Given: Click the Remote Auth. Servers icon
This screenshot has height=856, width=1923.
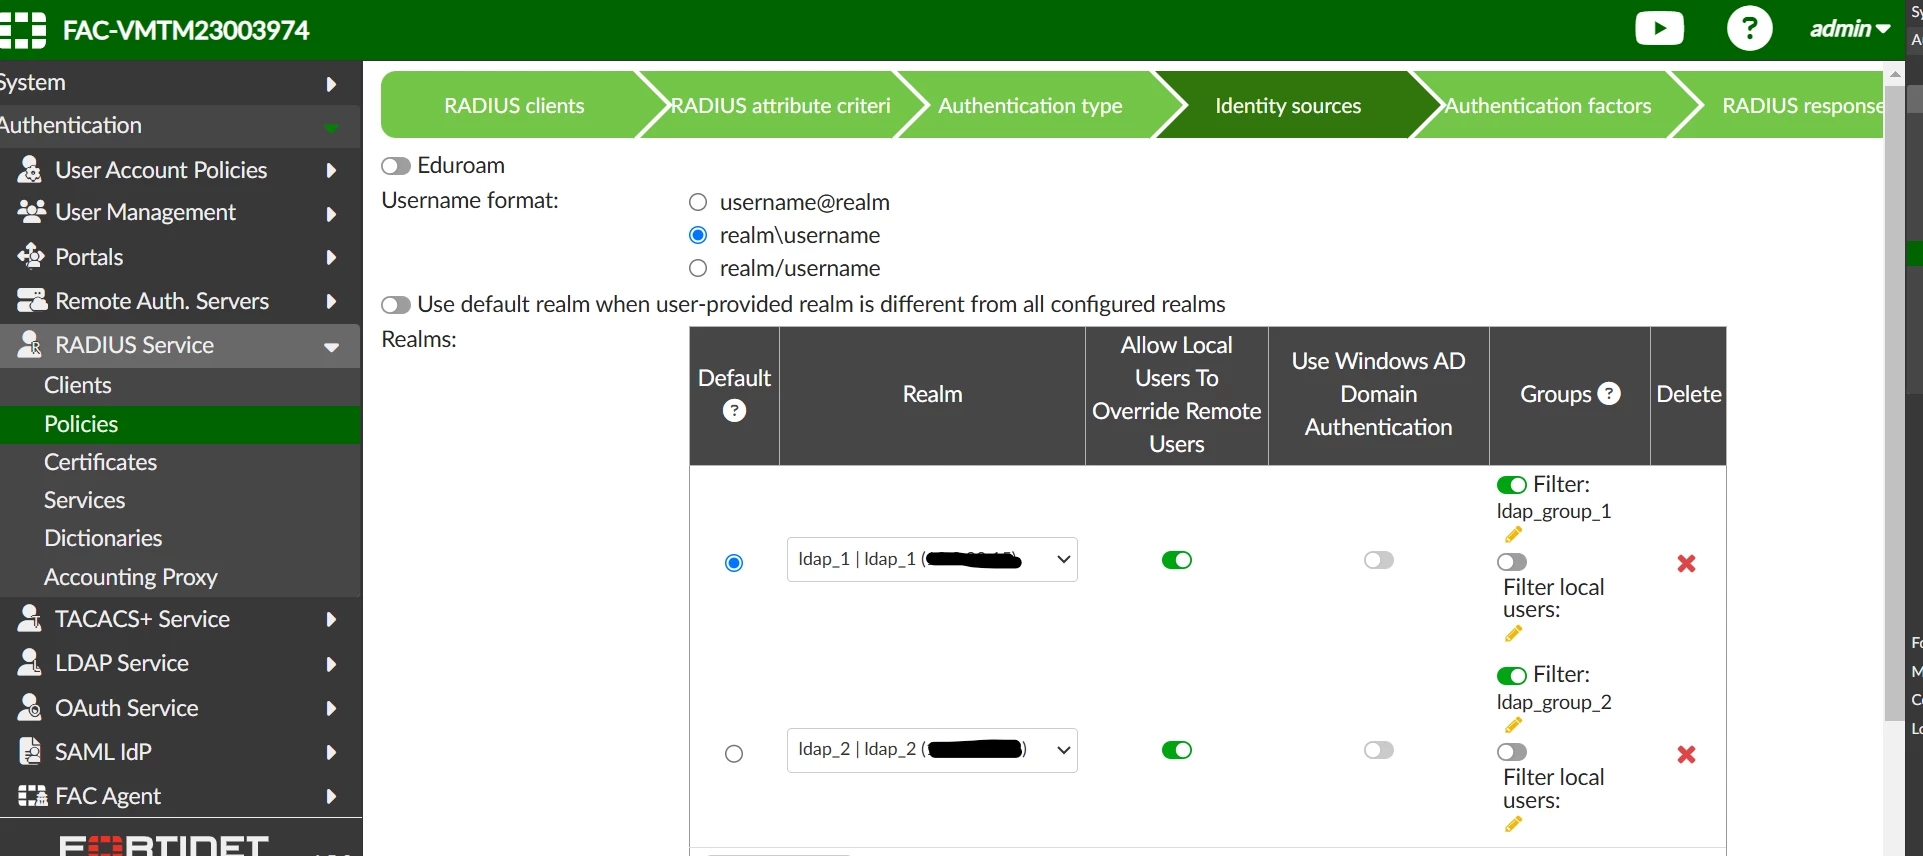Looking at the screenshot, I should click(31, 301).
